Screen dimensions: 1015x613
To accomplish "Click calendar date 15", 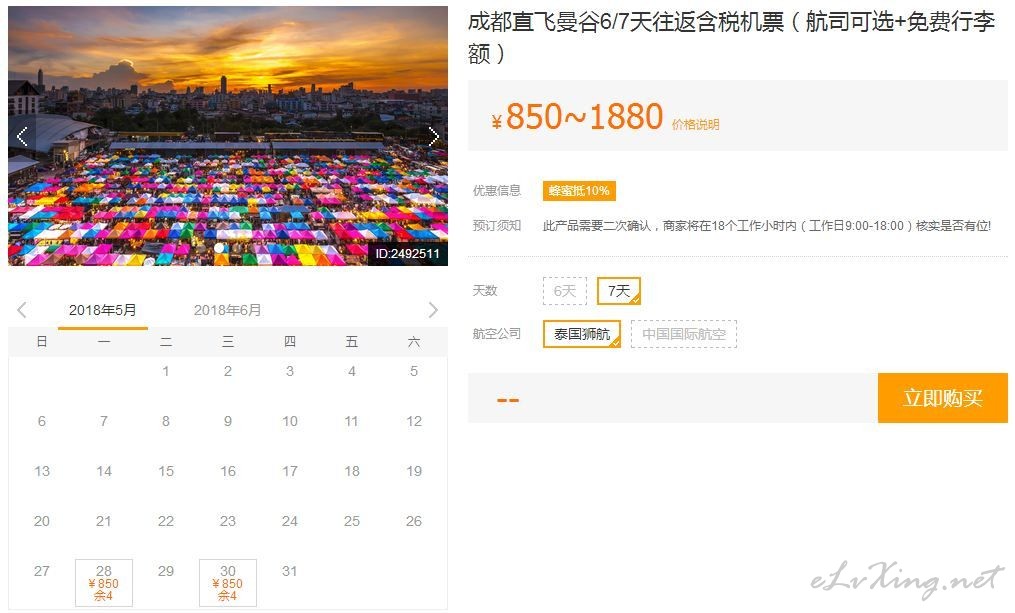I will click(166, 471).
